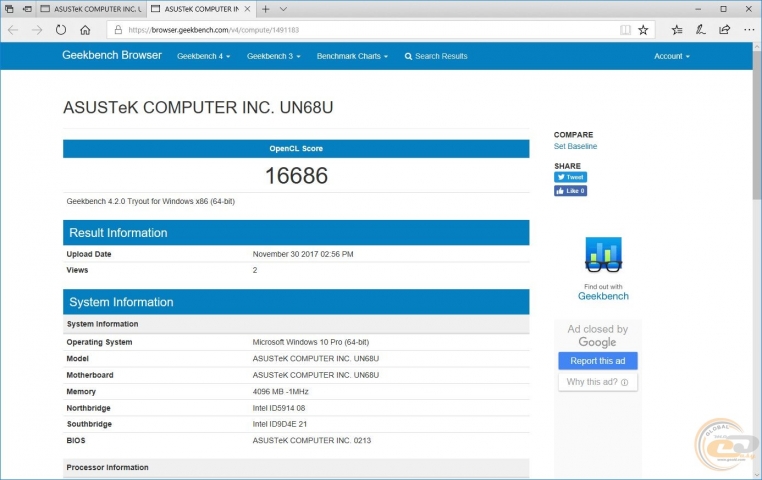Image resolution: width=762 pixels, height=480 pixels.
Task: Click the set tabs aside icon
Action: [x=28, y=9]
